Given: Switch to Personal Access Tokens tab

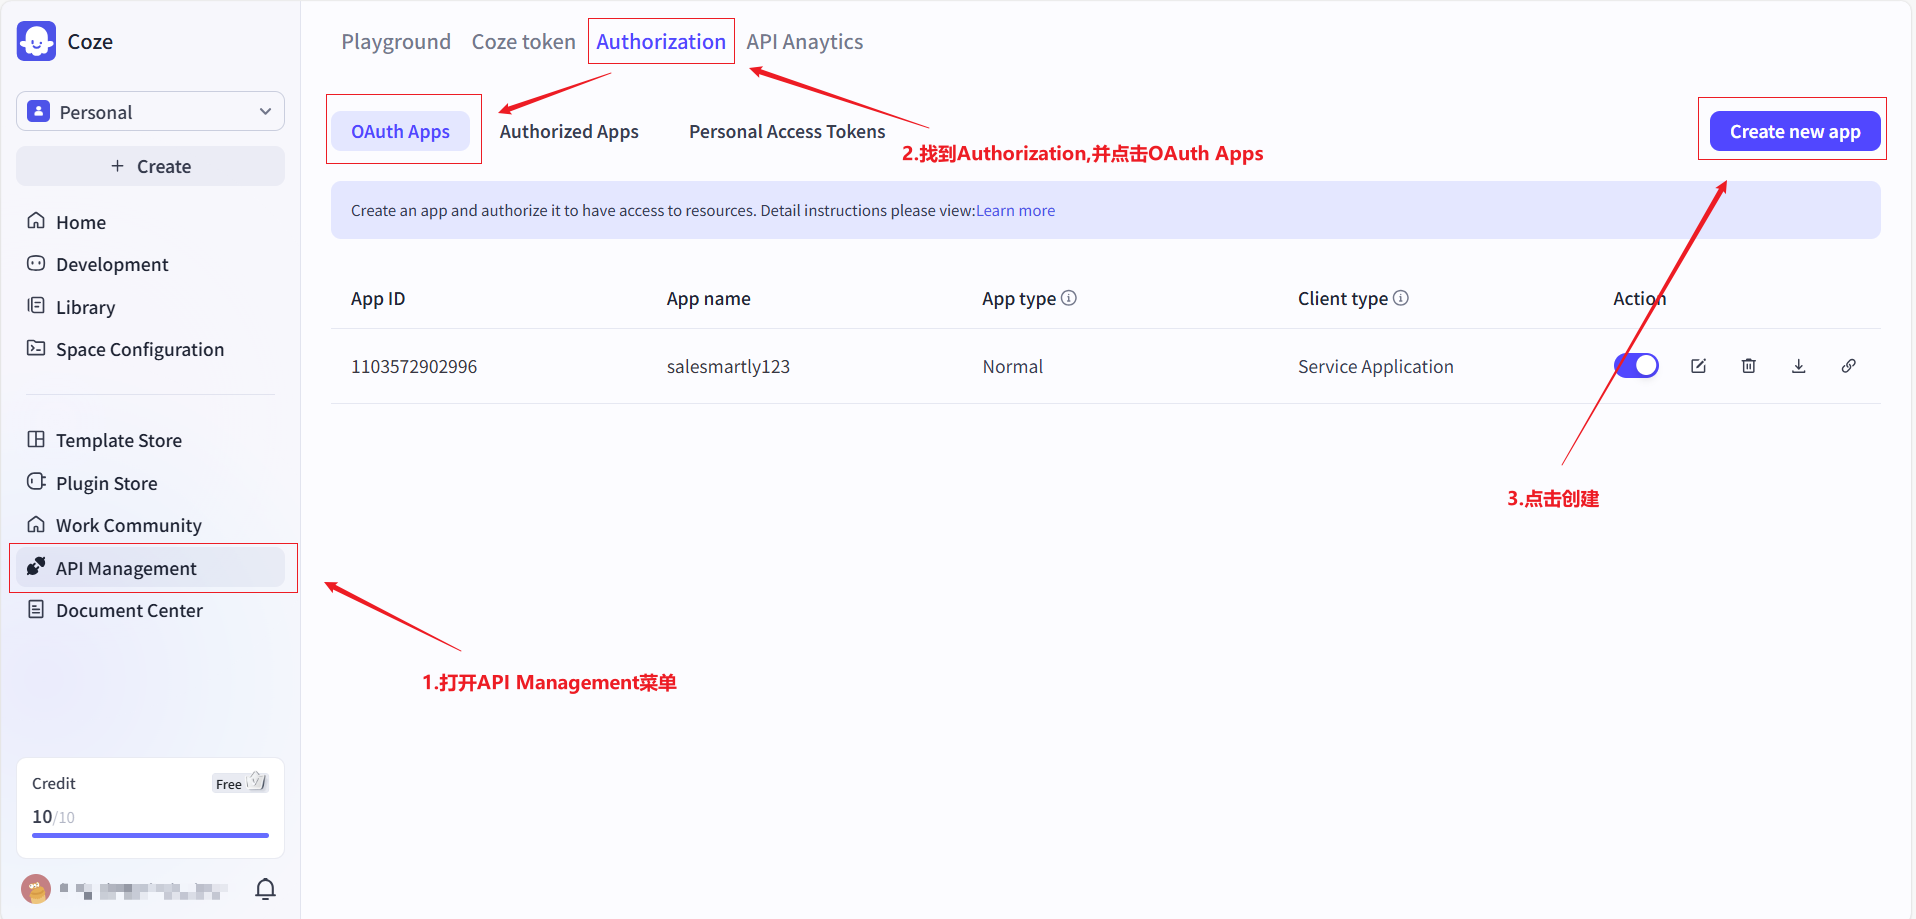Looking at the screenshot, I should 787,132.
